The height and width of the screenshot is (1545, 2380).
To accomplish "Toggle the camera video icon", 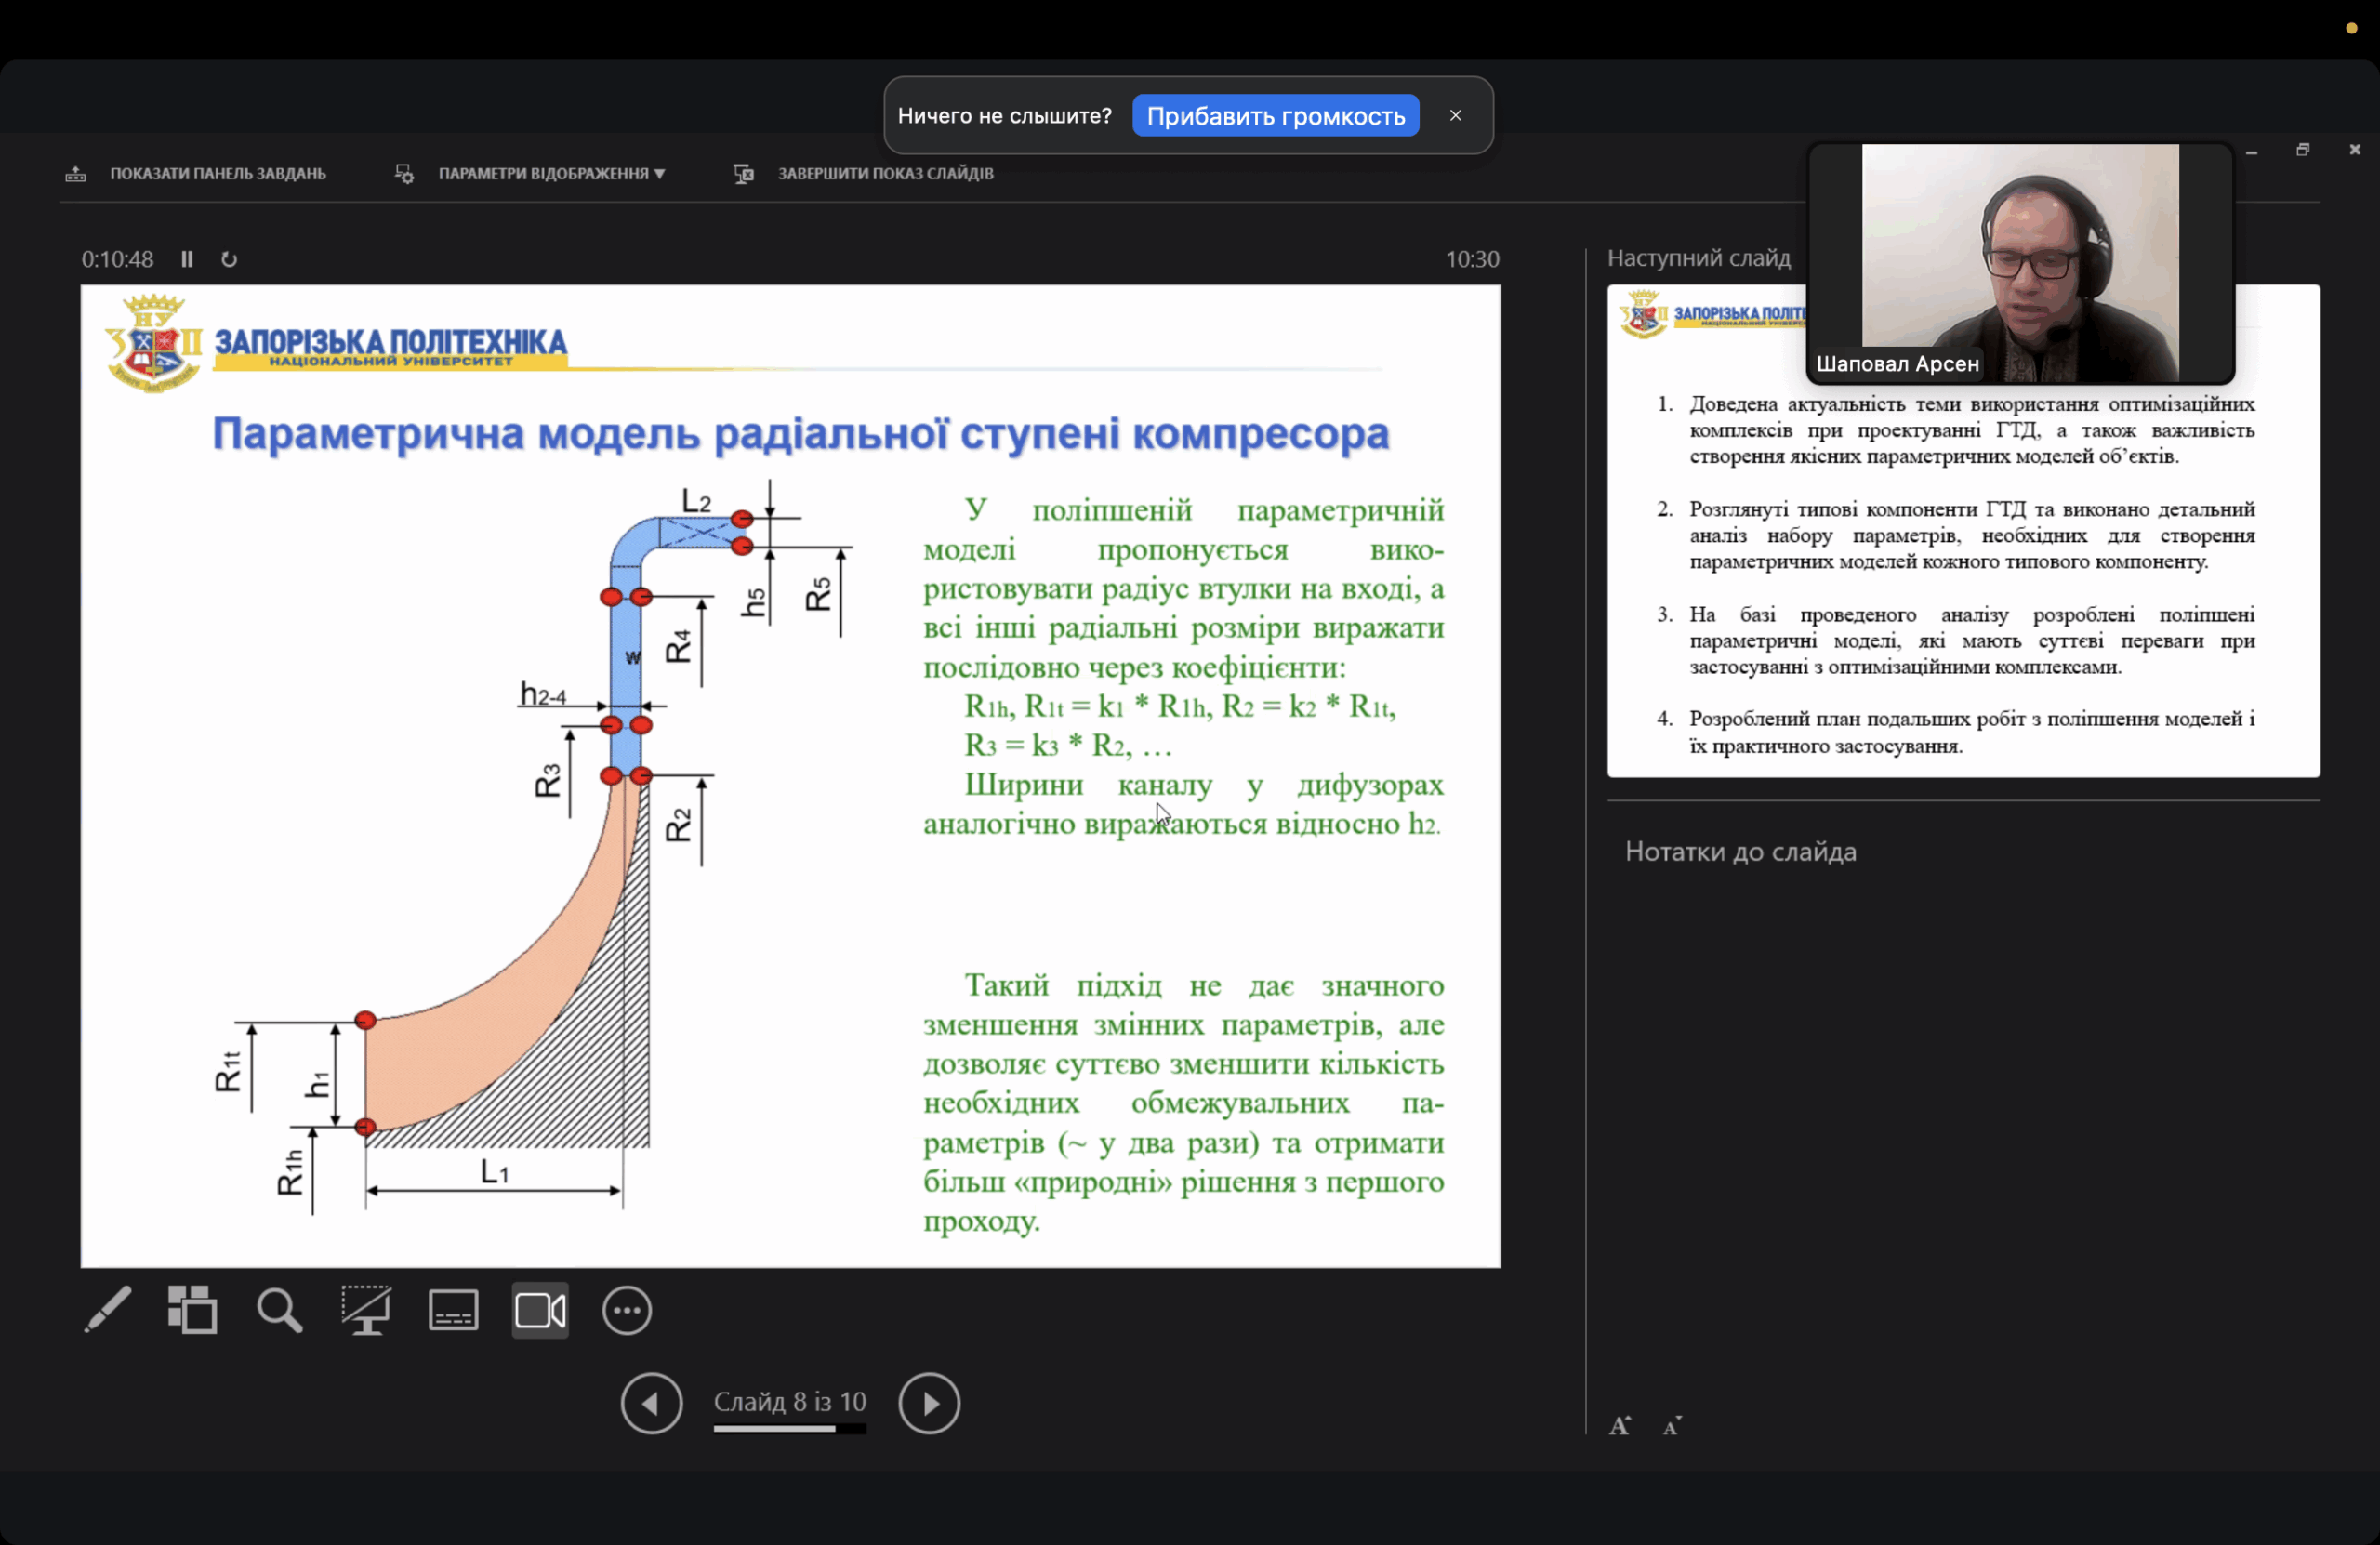I will (540, 1310).
